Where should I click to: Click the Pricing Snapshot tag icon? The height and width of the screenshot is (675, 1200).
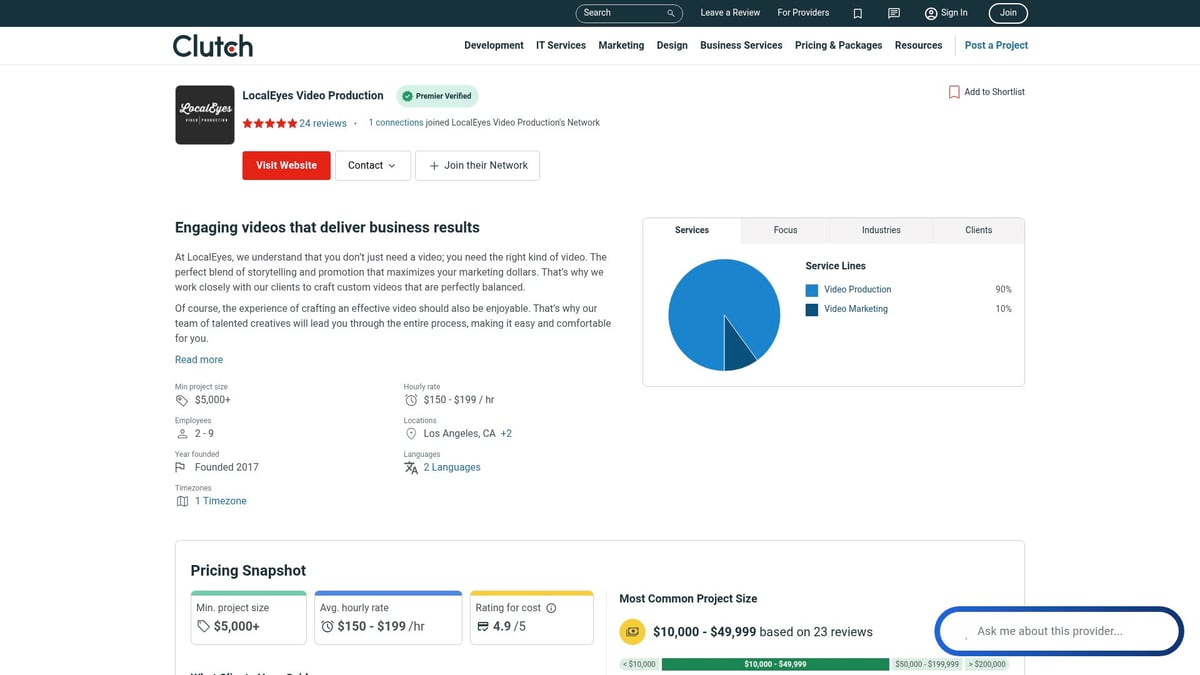click(204, 626)
